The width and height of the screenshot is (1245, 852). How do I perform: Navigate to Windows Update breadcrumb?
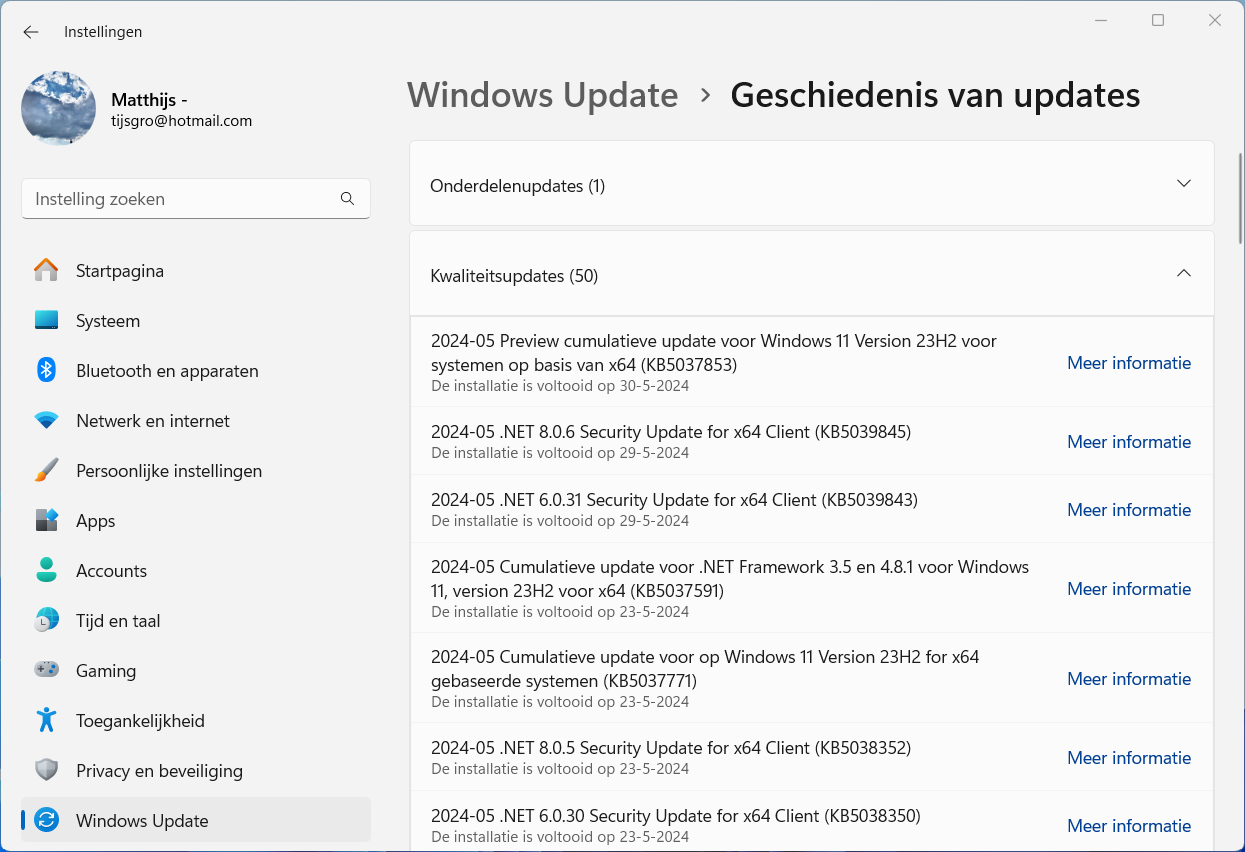(x=542, y=95)
